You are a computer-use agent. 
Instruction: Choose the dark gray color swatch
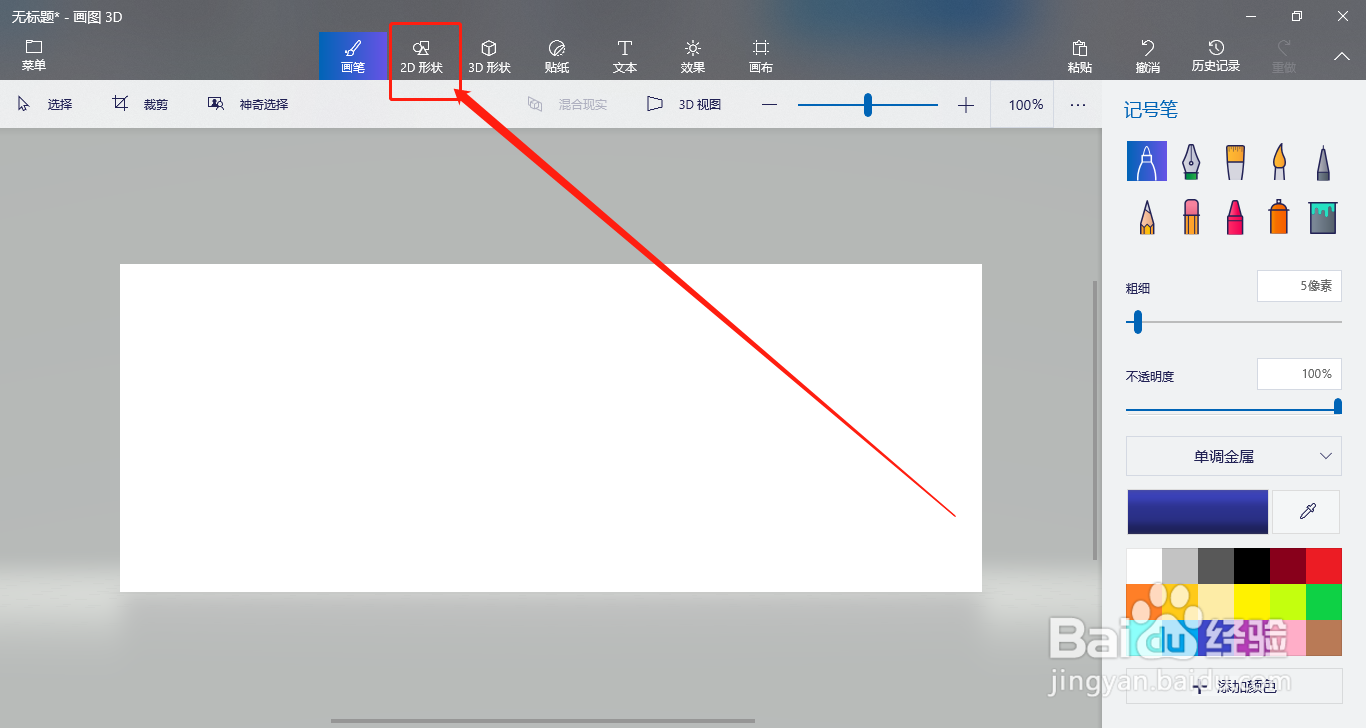(1216, 566)
